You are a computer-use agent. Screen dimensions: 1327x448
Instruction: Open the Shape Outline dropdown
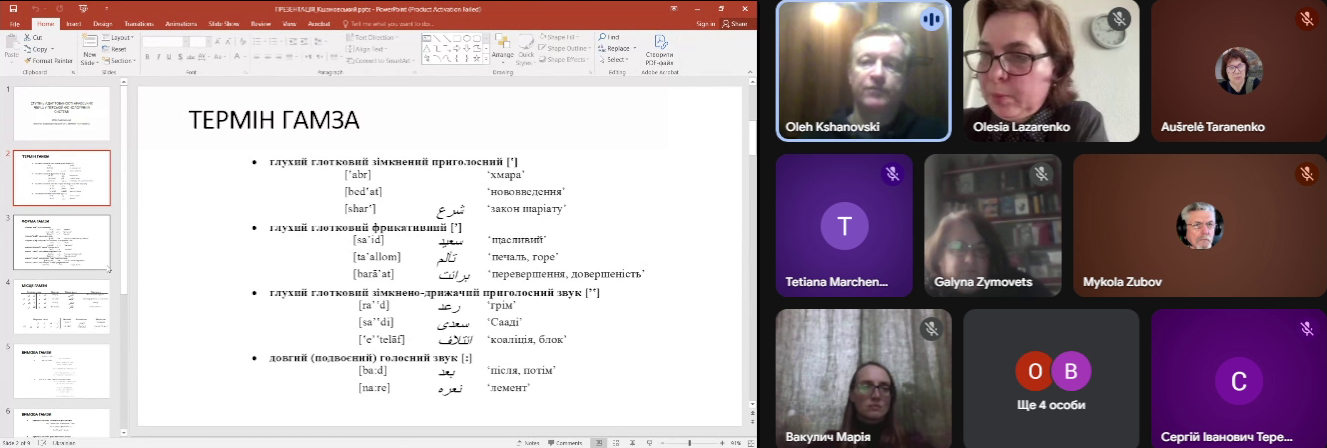[565, 48]
